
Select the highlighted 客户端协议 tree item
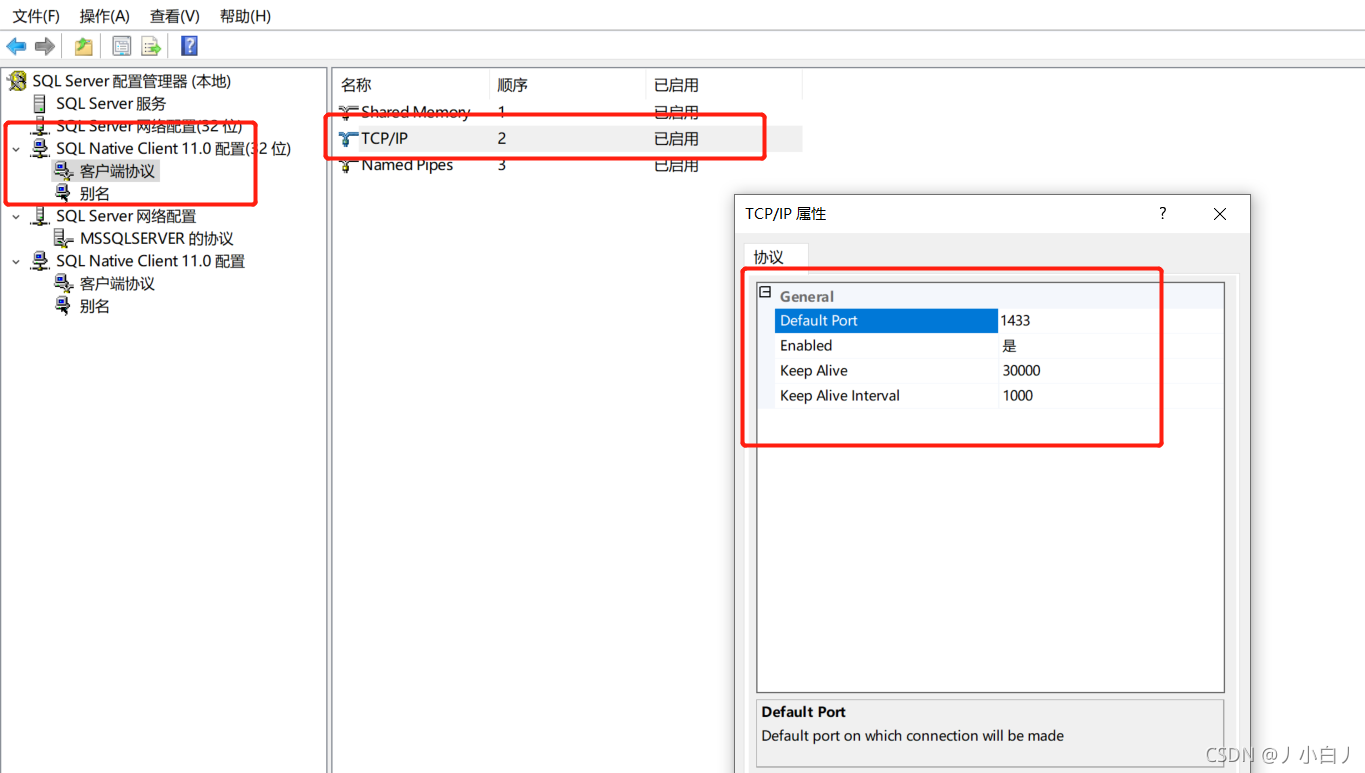(117, 171)
